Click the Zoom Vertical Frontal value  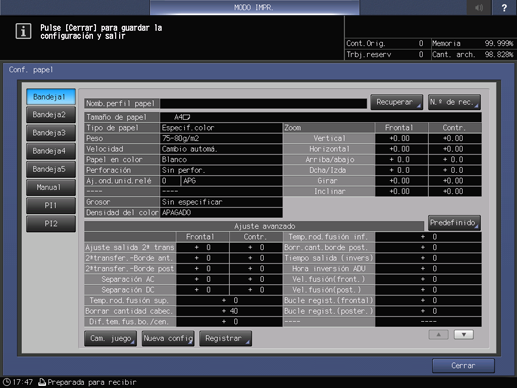(x=401, y=138)
